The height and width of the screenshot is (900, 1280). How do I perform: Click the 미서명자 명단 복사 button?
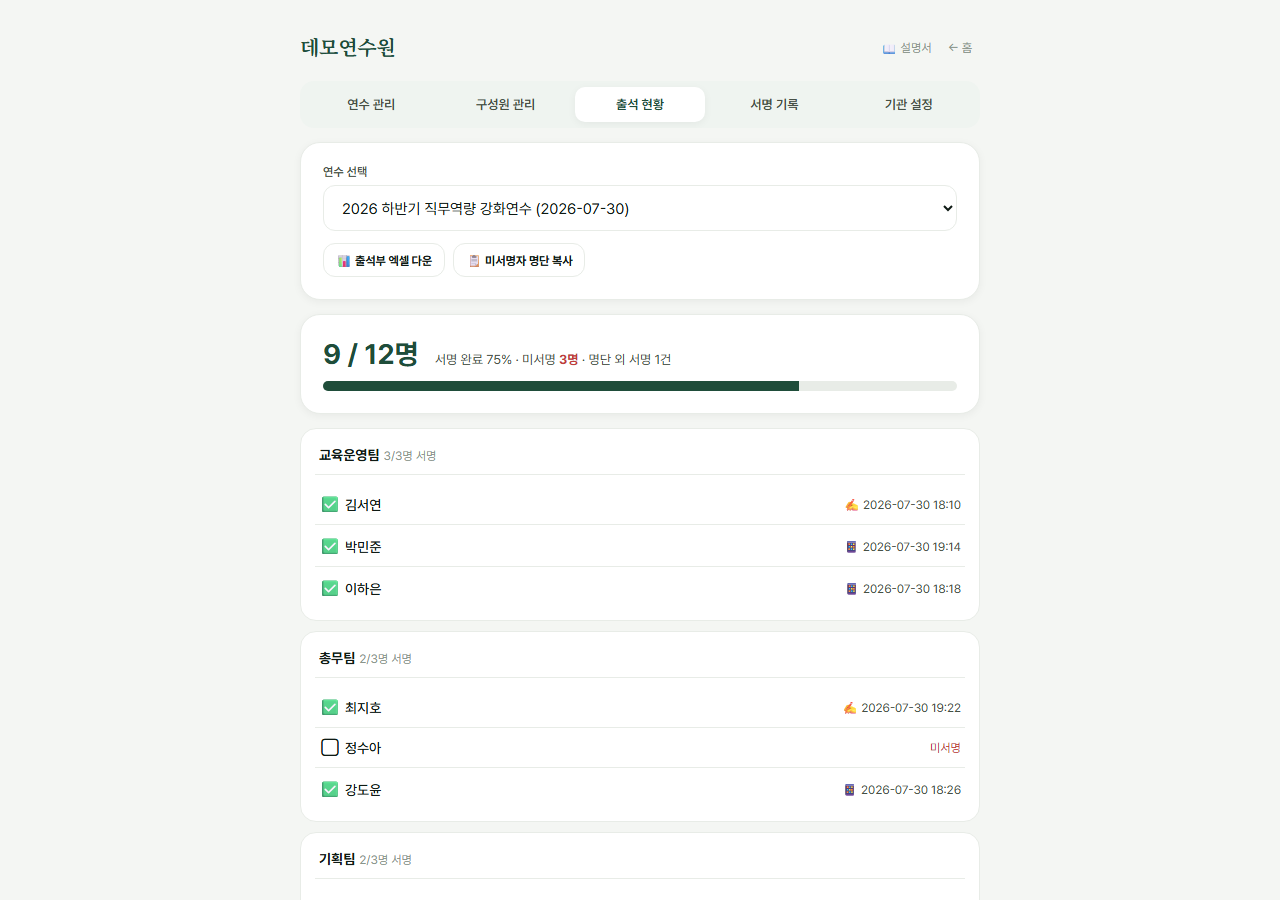519,260
